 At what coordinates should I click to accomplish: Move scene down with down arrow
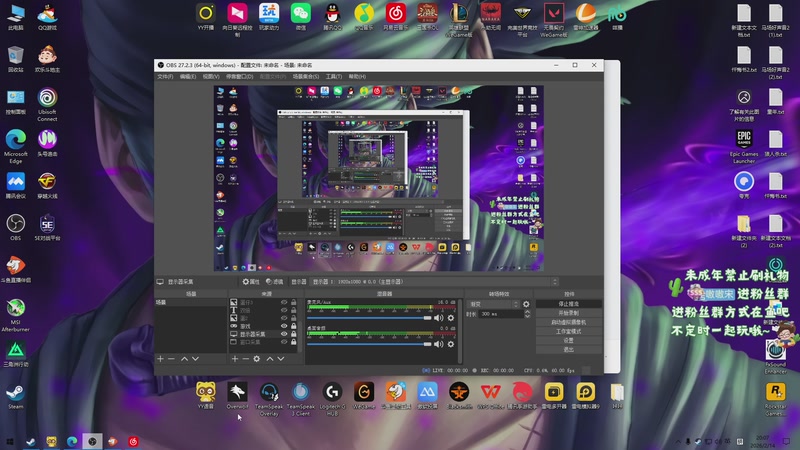(x=195, y=359)
